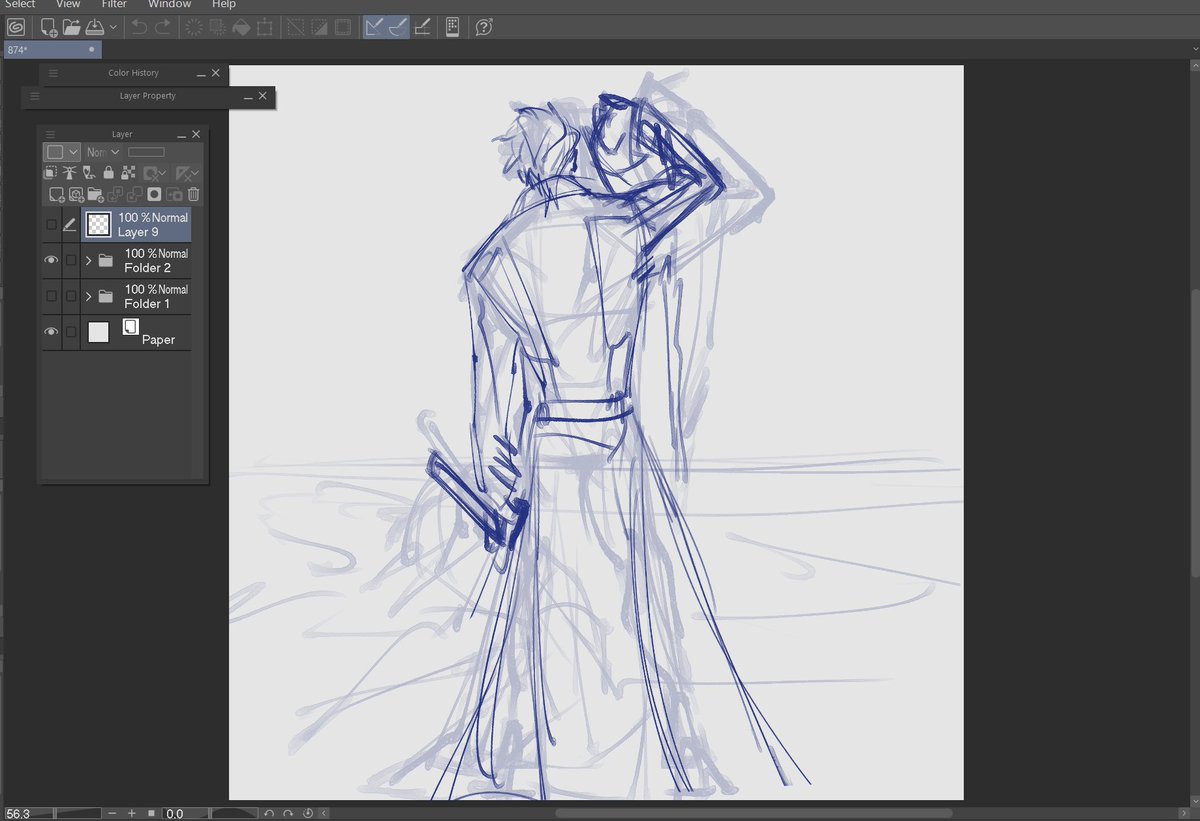Hide Folder 2 eye icon
This screenshot has width=1200, height=821.
point(51,260)
